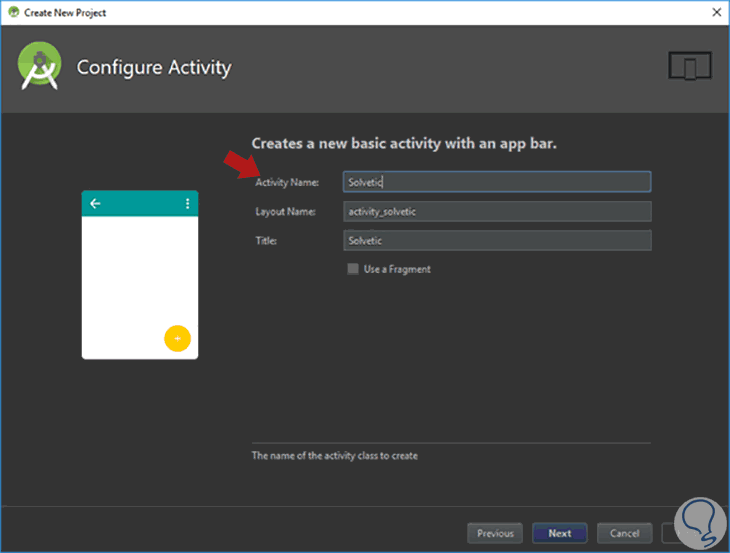Click inside the Layout Name text field

tap(496, 211)
